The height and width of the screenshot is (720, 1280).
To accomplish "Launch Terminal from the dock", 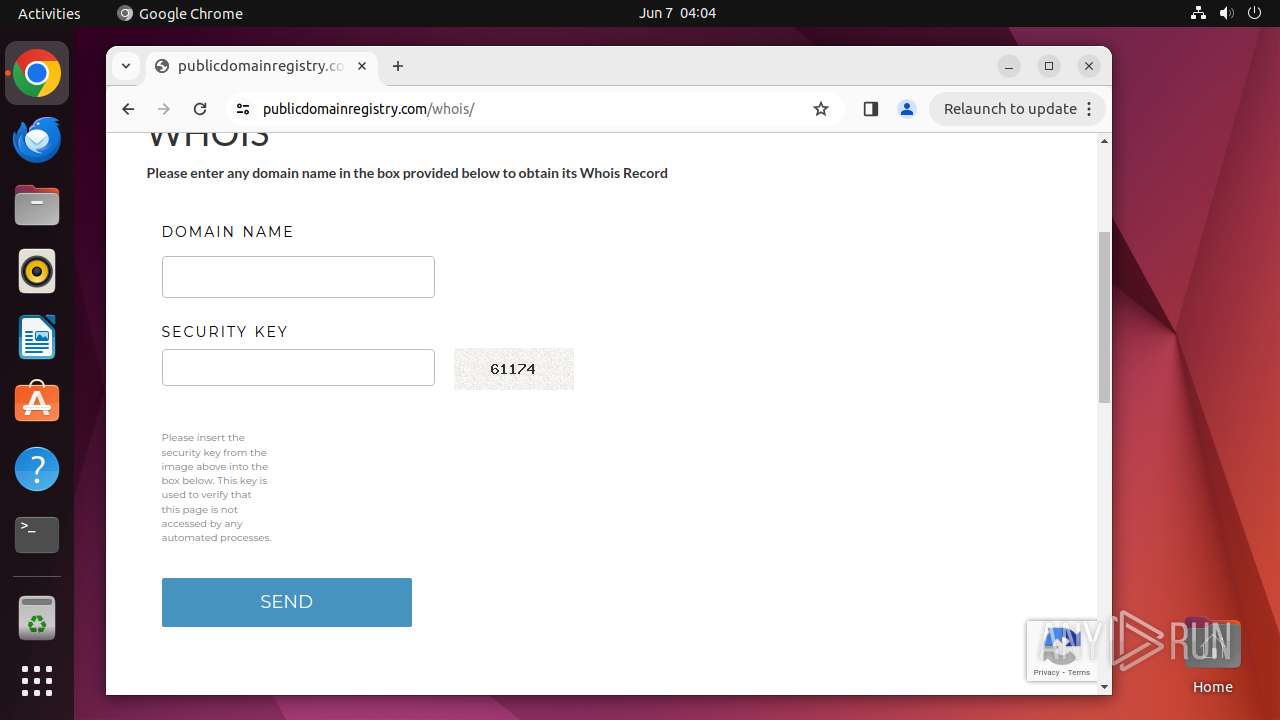I will point(37,535).
